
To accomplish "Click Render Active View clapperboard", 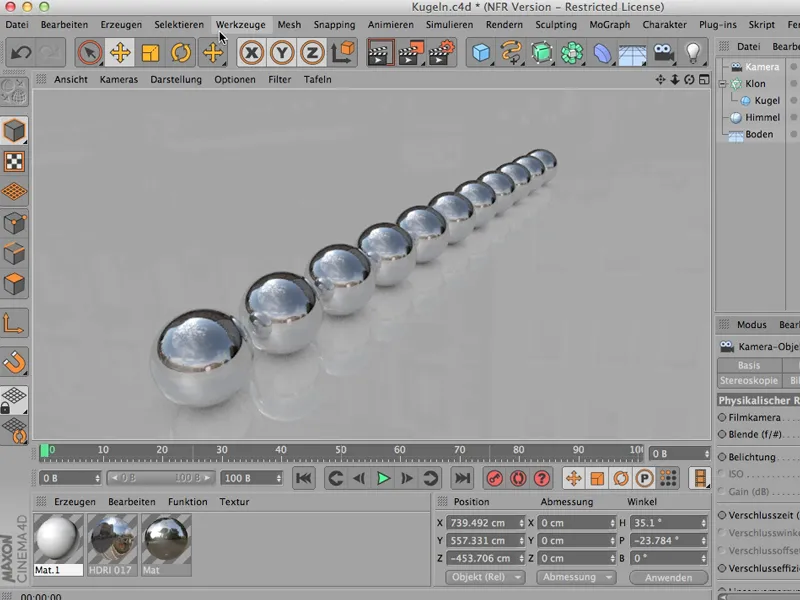I will click(x=380, y=53).
